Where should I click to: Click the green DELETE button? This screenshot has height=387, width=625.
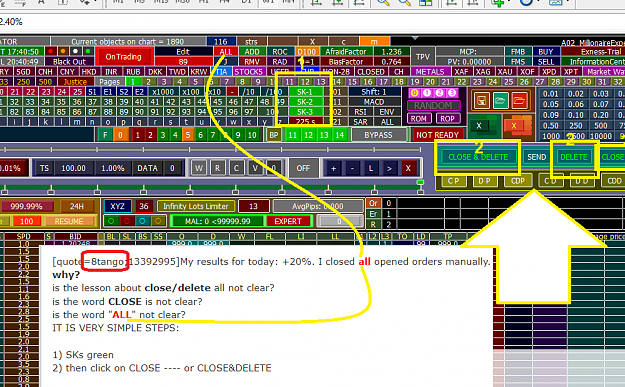574,157
